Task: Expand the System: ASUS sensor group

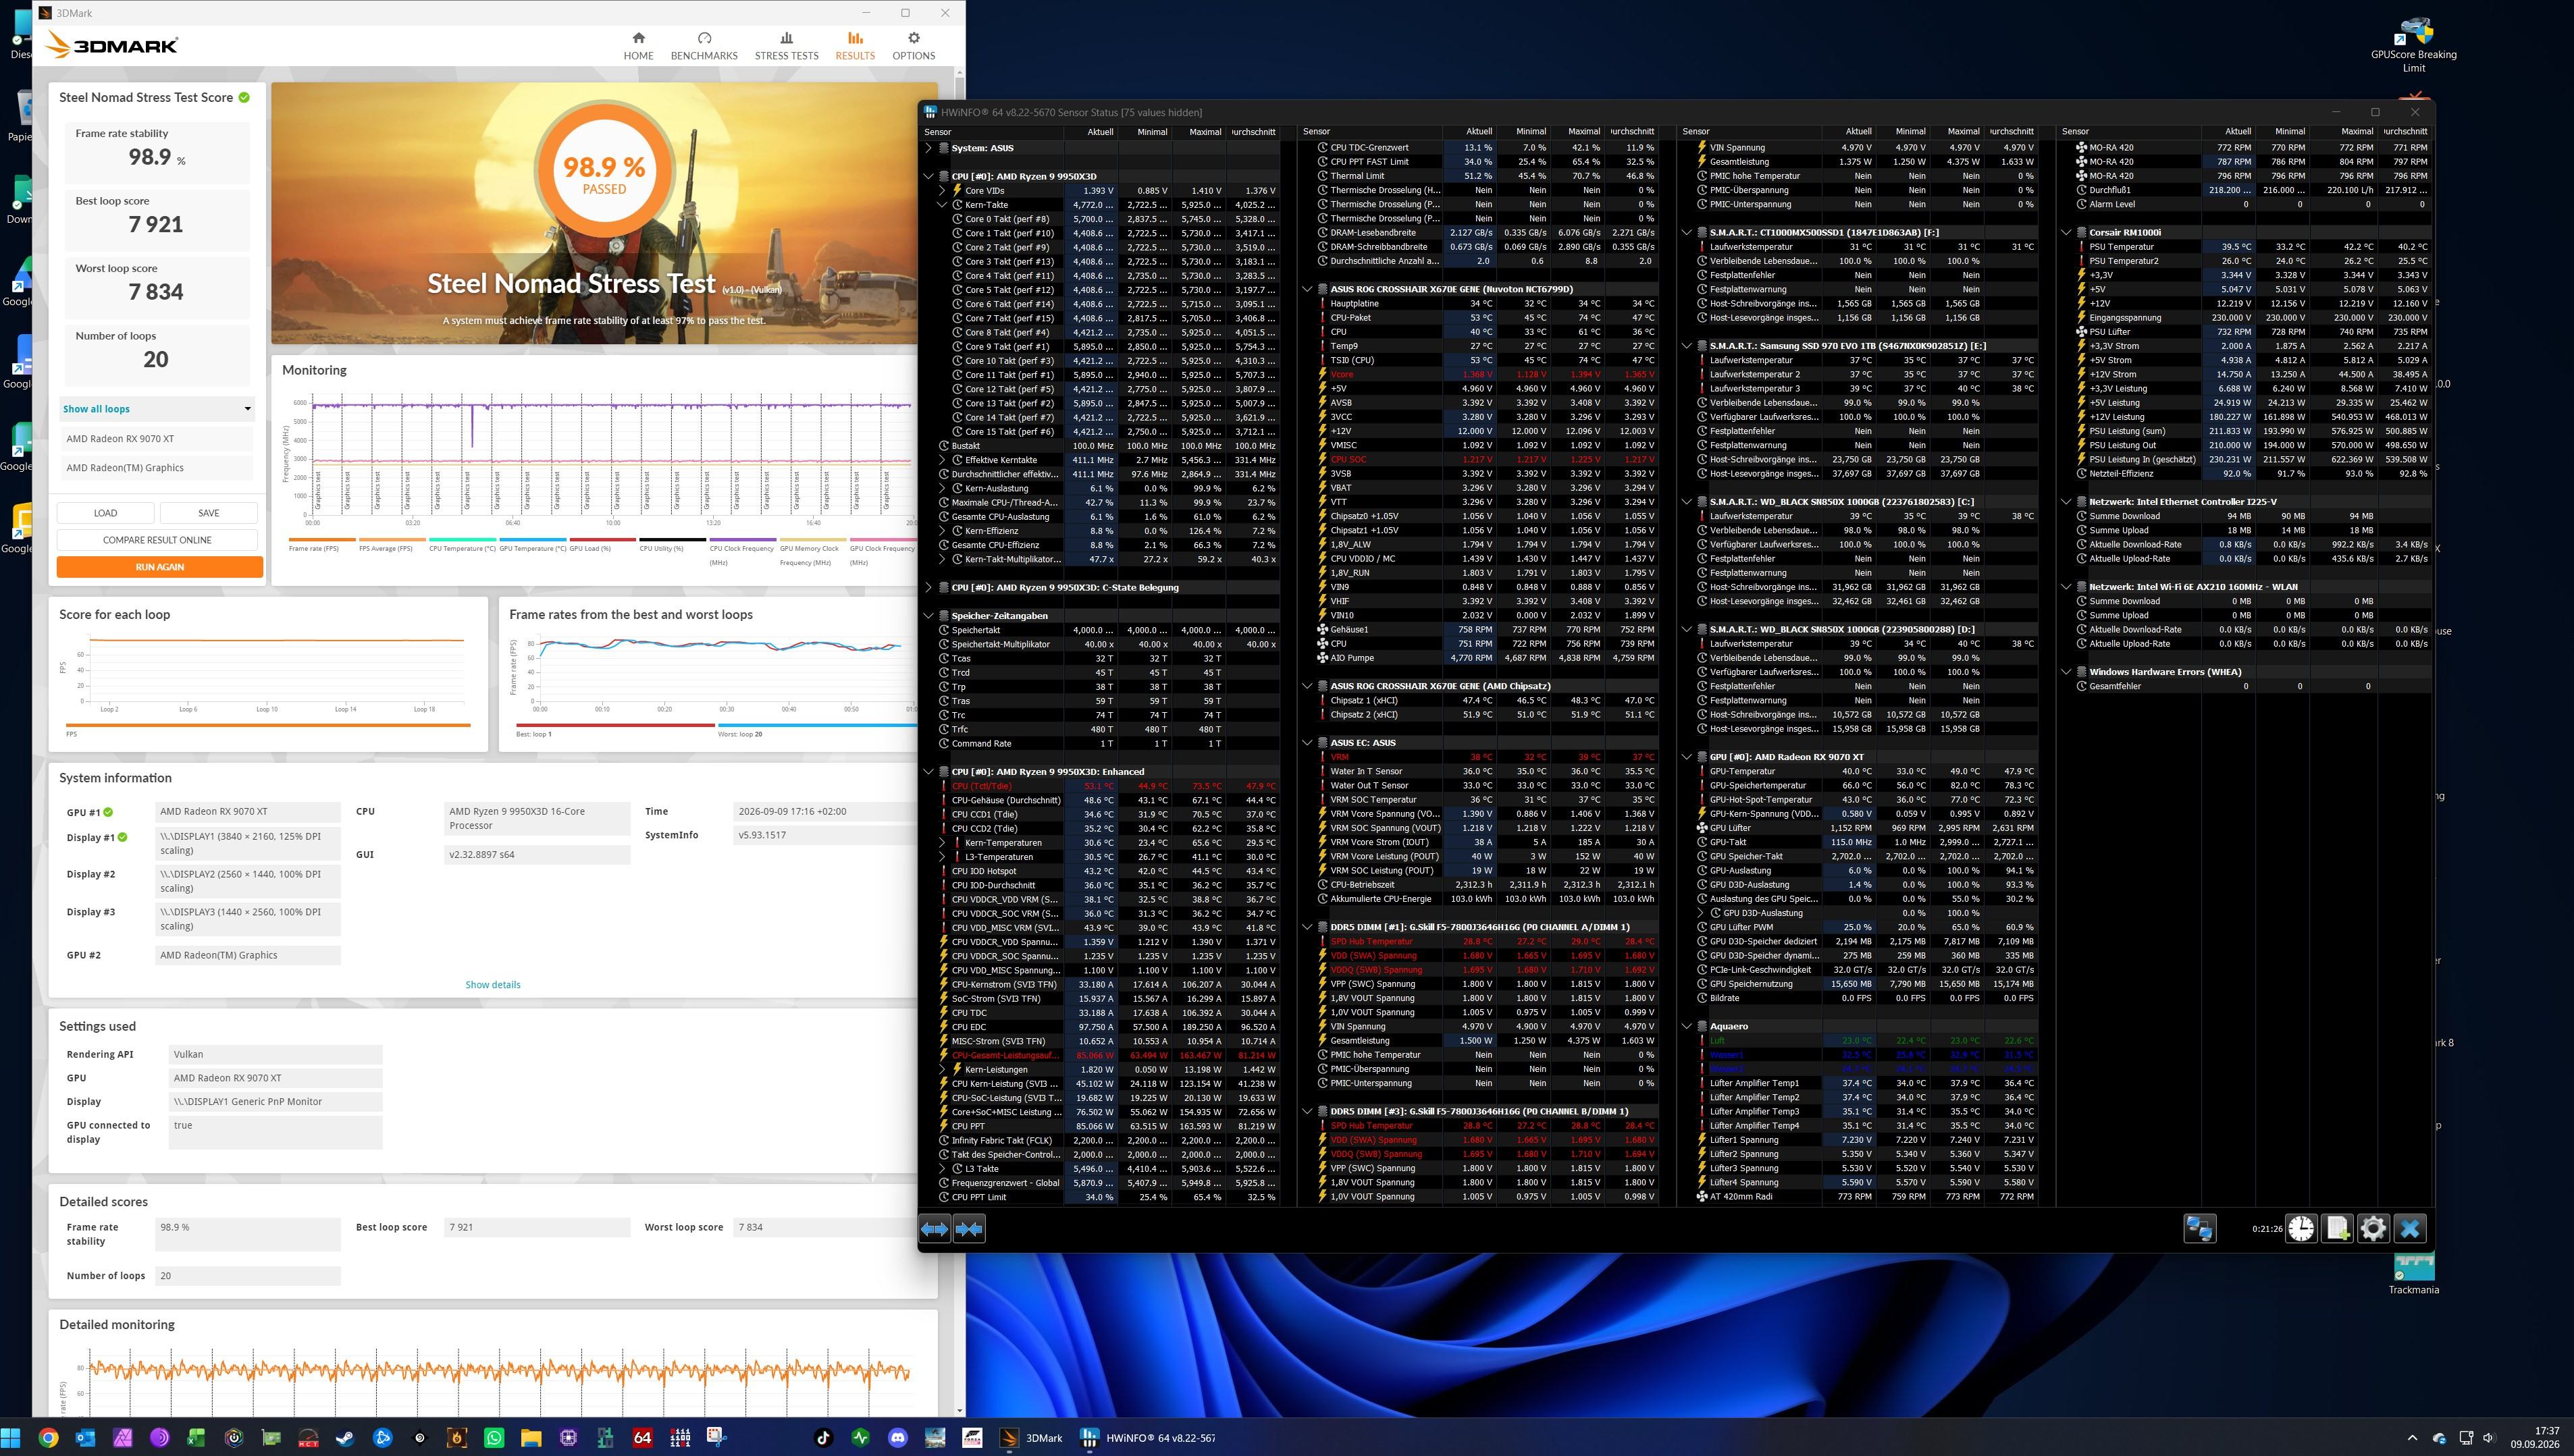Action: tap(929, 148)
